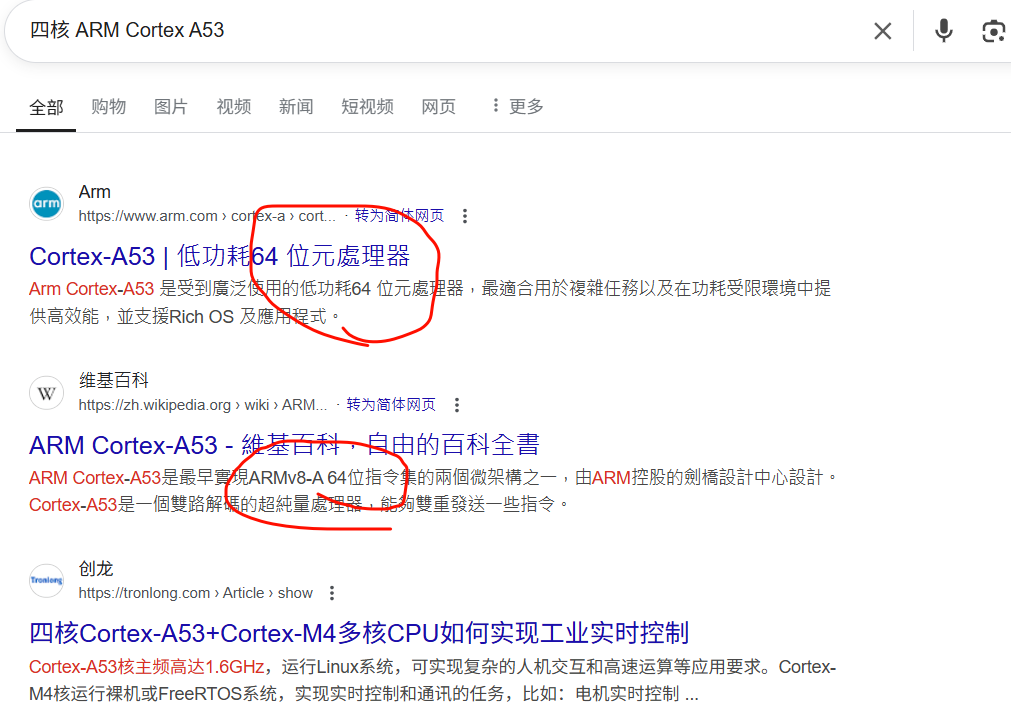Open the 视频 tab
This screenshot has height=723, width=1011.
pyautogui.click(x=233, y=106)
